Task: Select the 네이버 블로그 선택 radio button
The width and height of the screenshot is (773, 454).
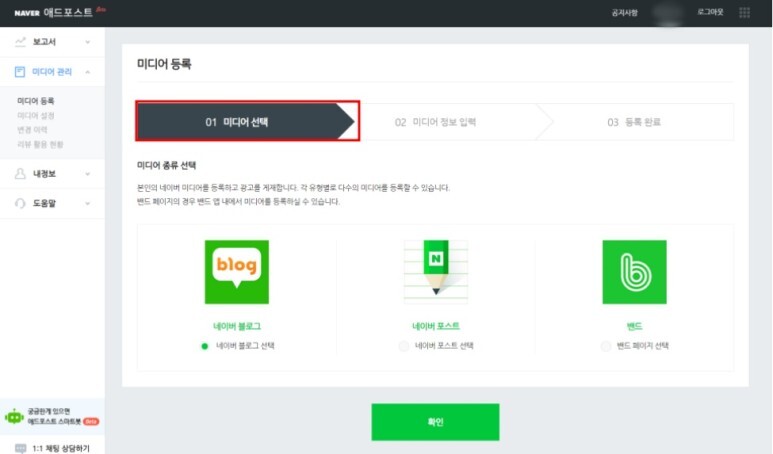Action: point(205,346)
